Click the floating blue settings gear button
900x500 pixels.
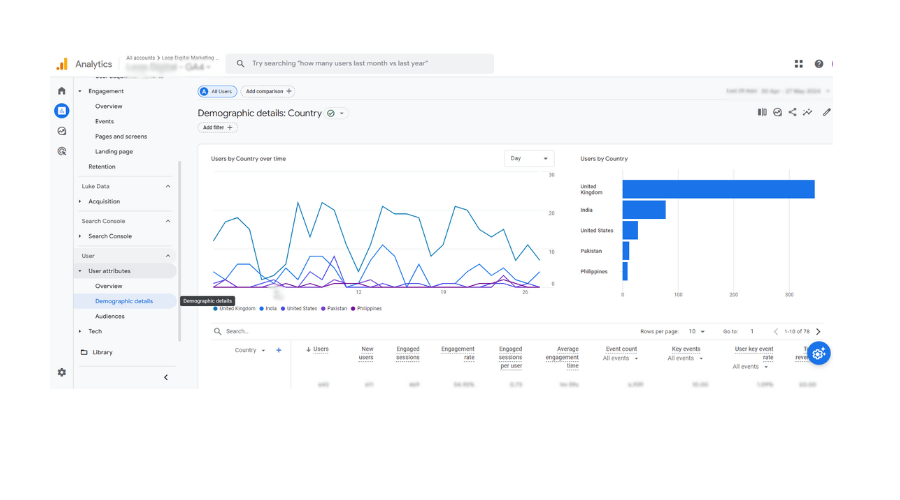coord(818,354)
